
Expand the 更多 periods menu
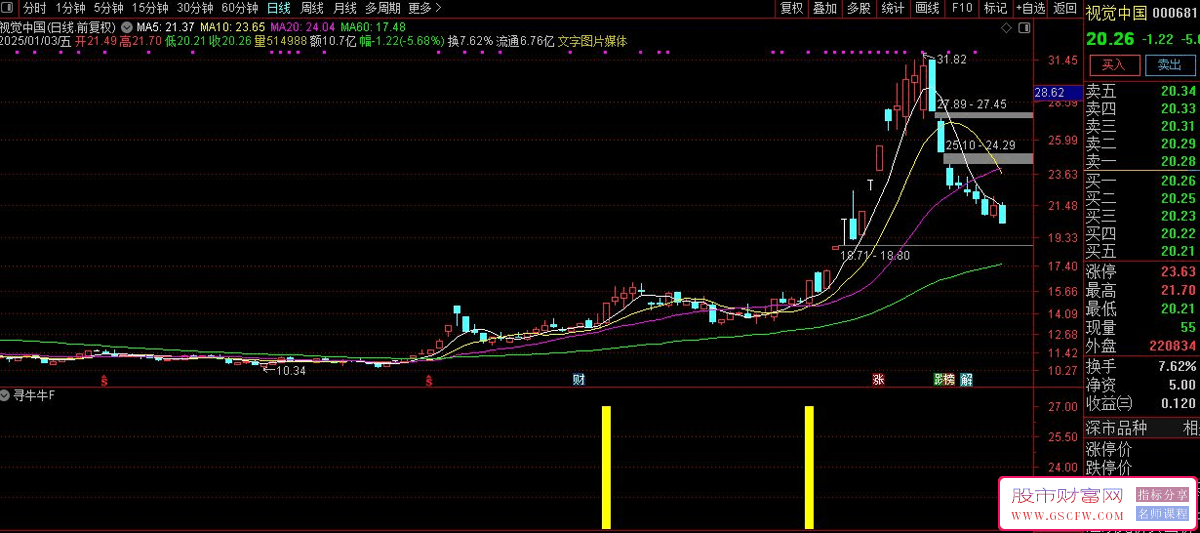coord(424,8)
